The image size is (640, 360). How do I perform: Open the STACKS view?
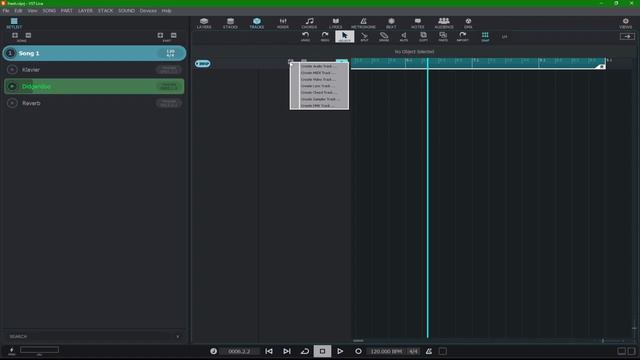(x=230, y=23)
